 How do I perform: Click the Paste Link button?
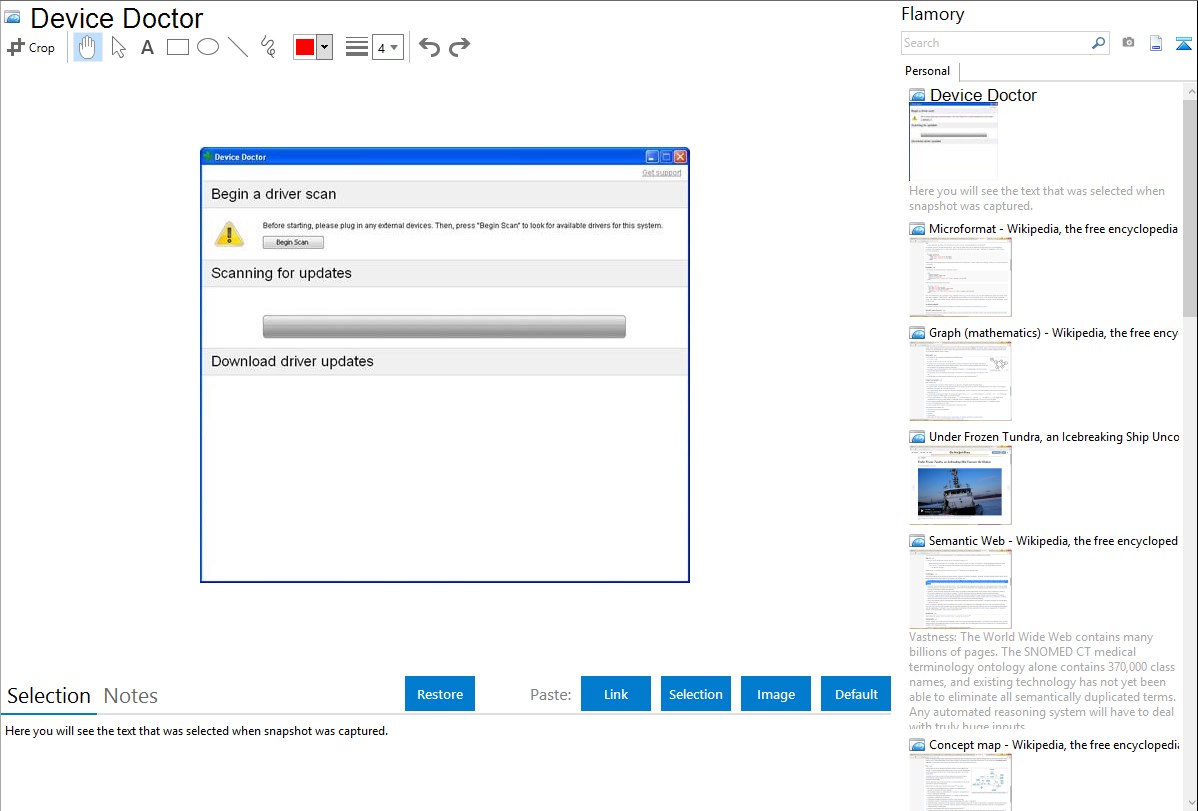pyautogui.click(x=616, y=694)
